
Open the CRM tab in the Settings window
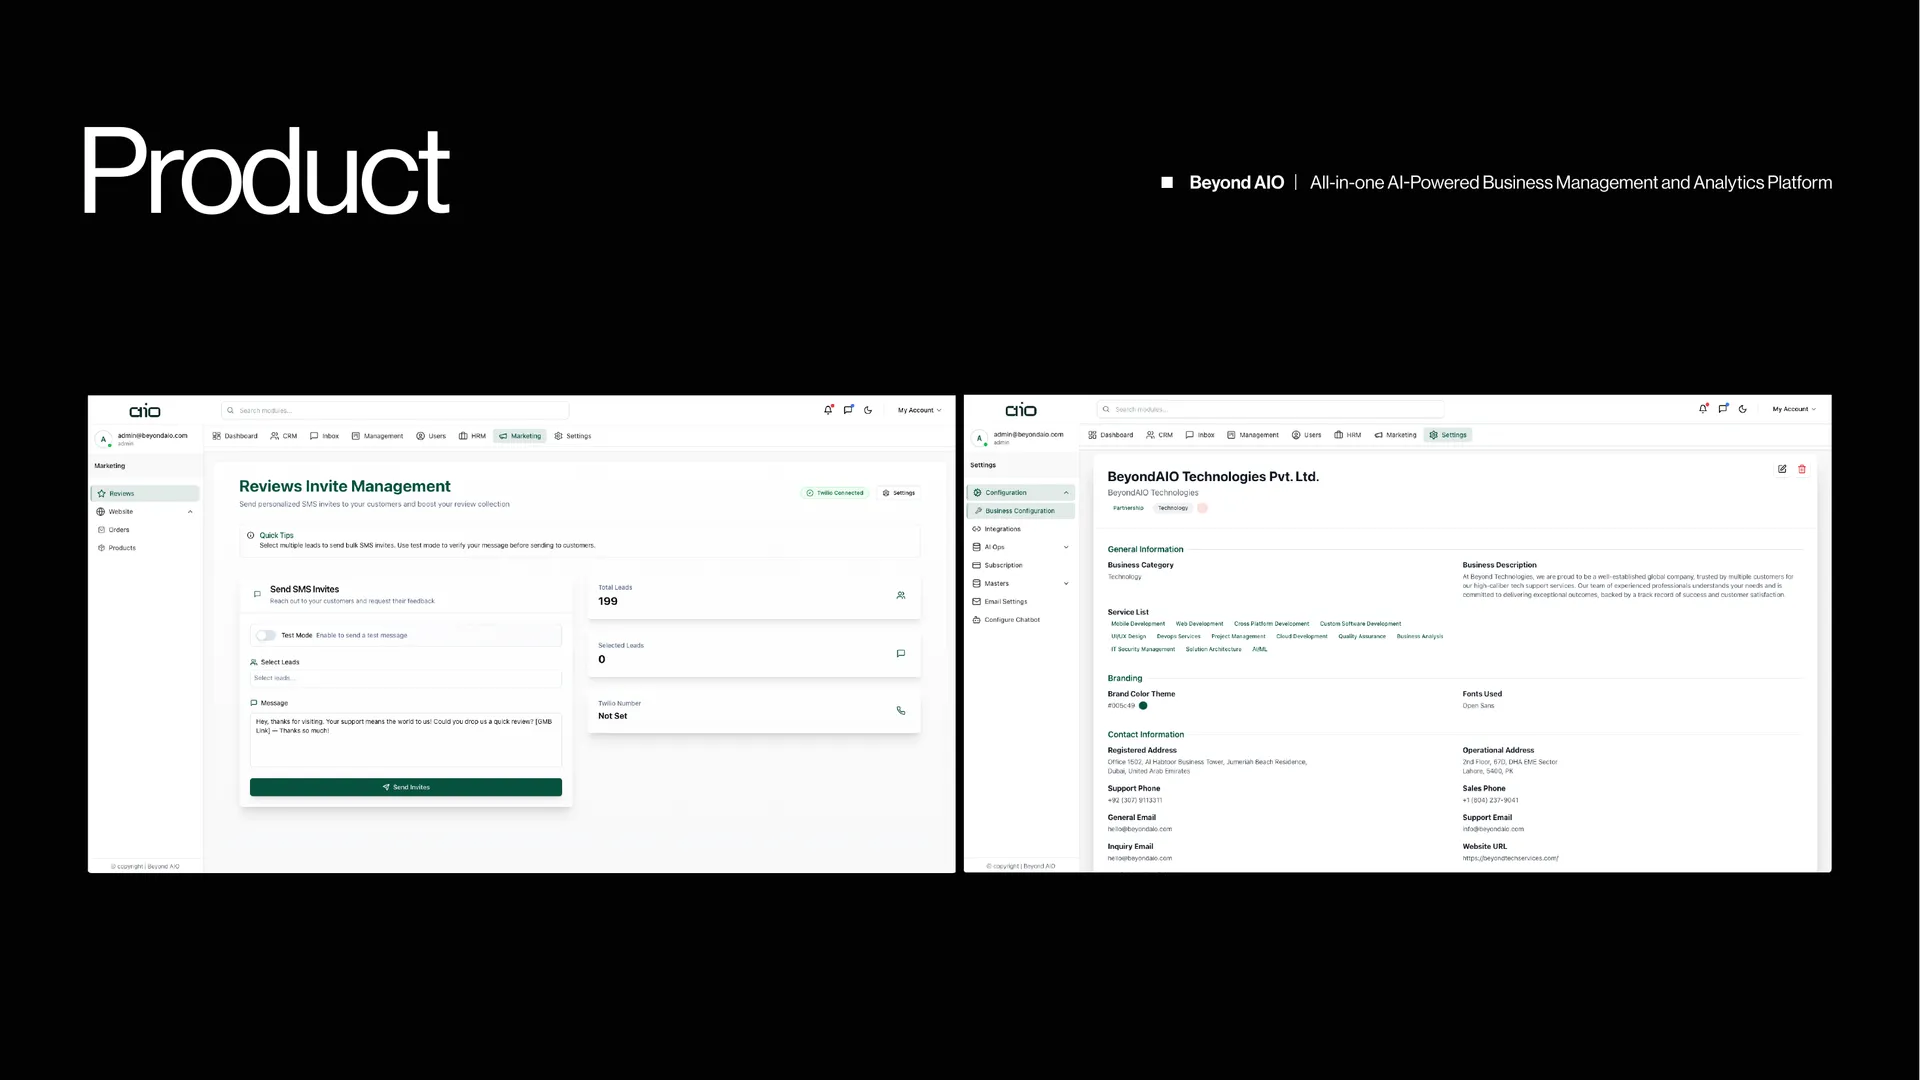click(1160, 435)
